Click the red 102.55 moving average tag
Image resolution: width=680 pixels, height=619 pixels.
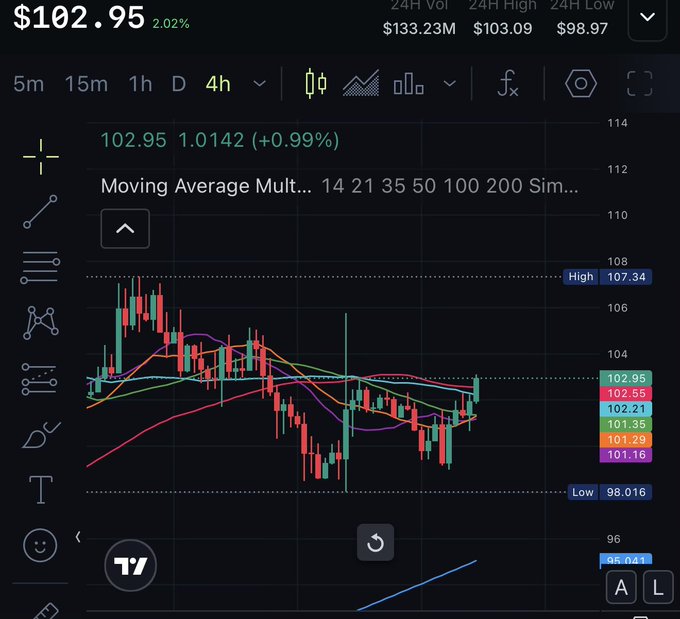click(x=626, y=393)
